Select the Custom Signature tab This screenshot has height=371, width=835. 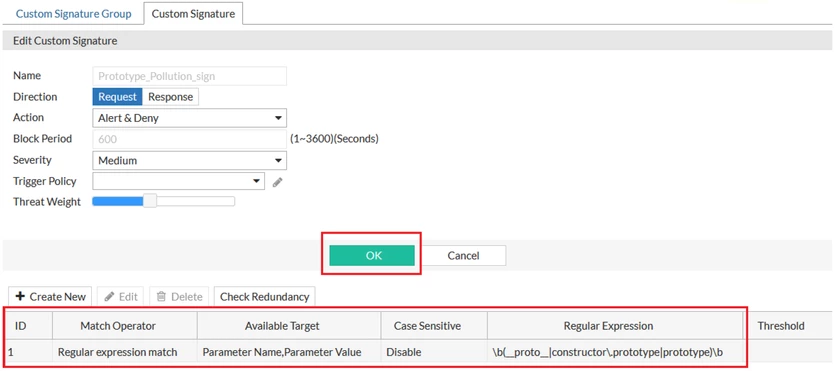(193, 14)
